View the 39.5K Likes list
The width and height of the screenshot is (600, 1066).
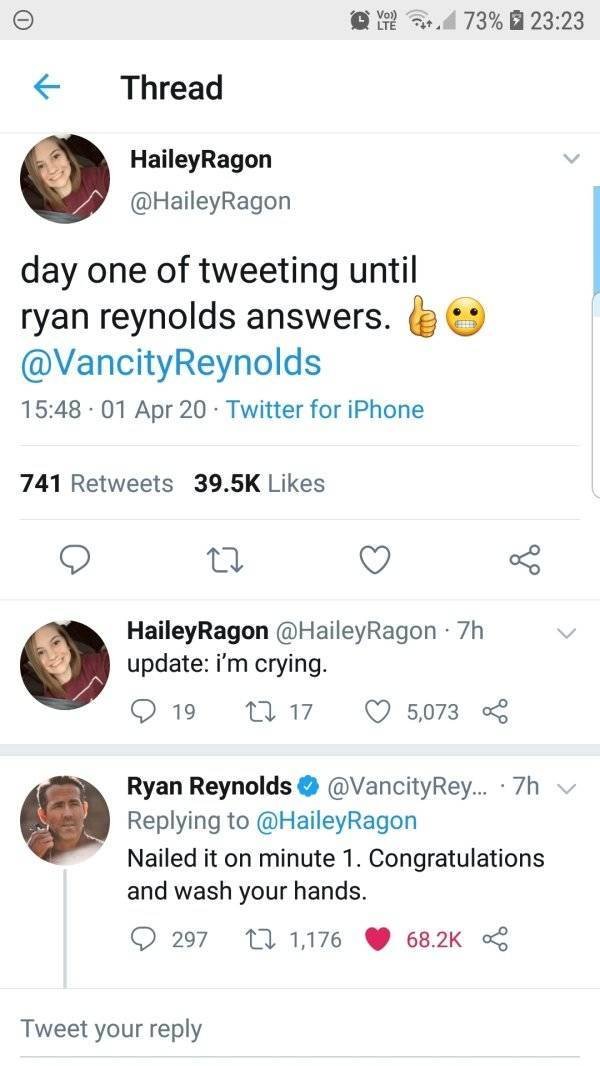click(x=259, y=484)
